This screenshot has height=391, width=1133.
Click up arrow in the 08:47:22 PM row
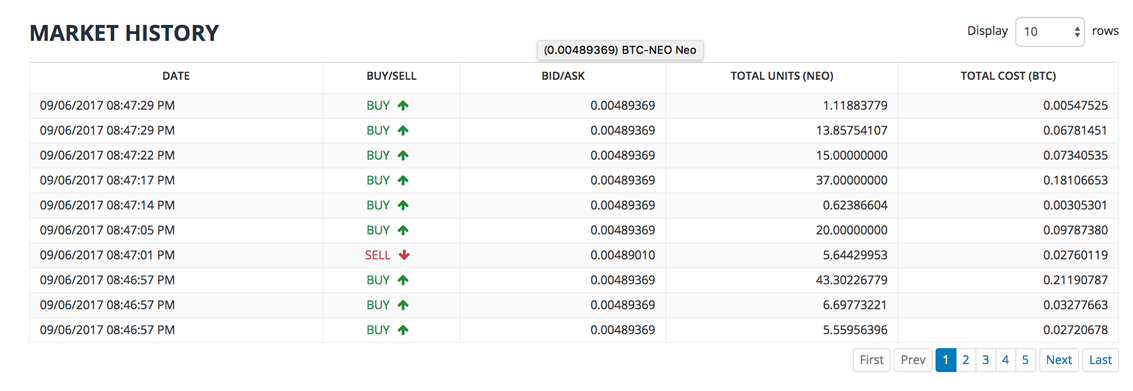pyautogui.click(x=403, y=155)
